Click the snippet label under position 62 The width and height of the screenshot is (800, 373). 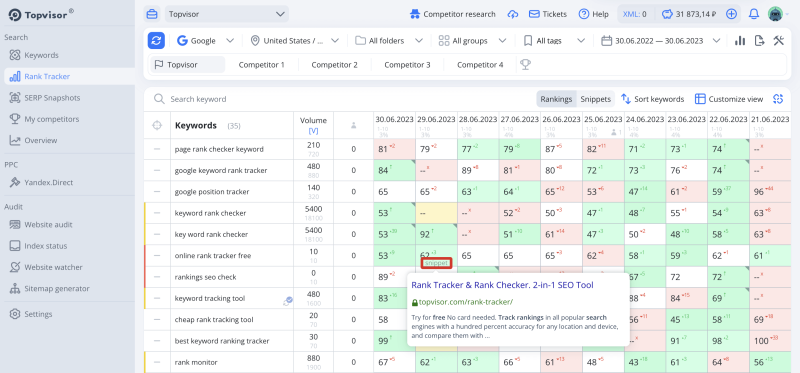click(x=437, y=263)
